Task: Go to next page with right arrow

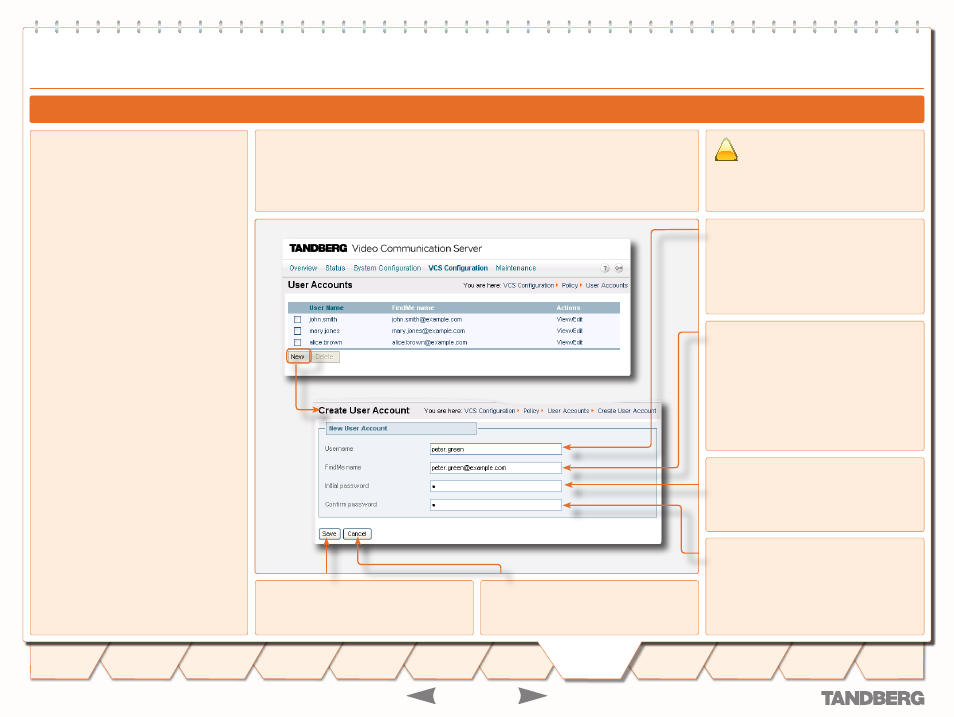Action: click(x=532, y=695)
